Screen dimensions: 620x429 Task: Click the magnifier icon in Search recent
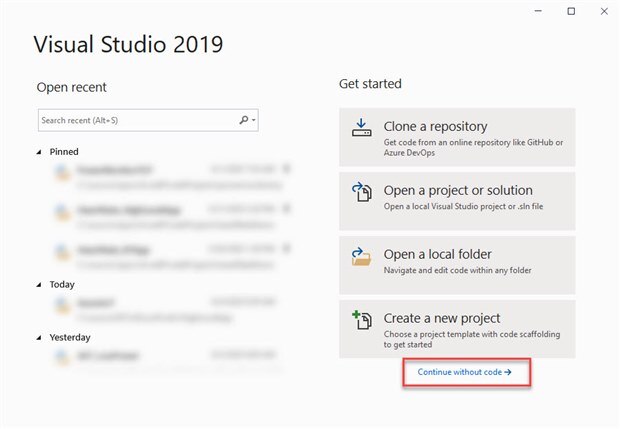244,121
